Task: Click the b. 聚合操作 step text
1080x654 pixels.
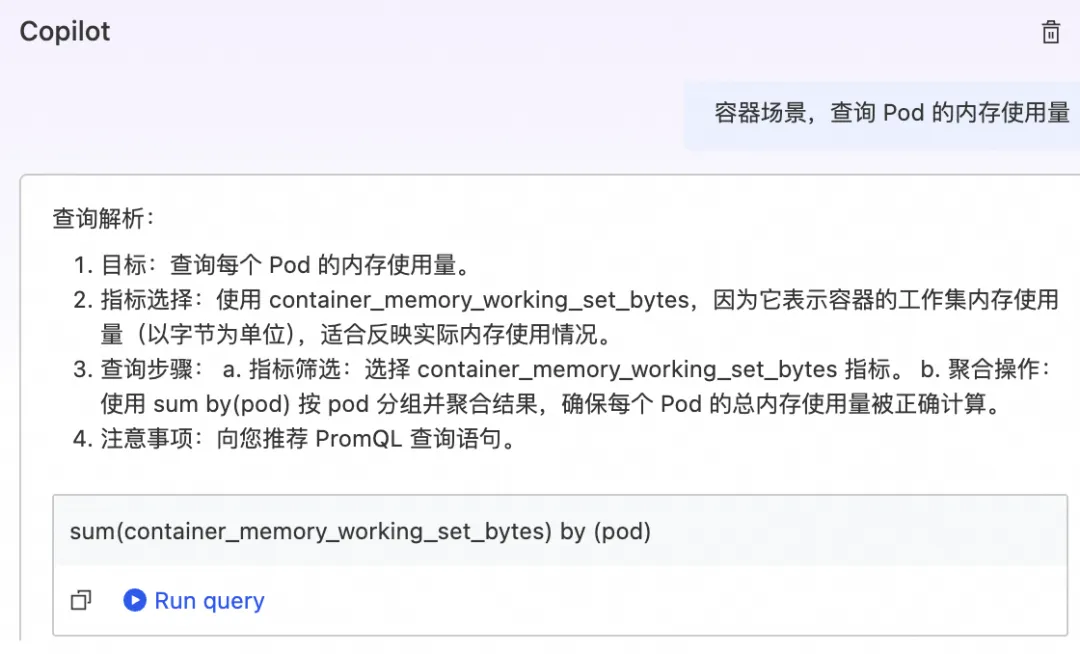Action: click(x=985, y=370)
